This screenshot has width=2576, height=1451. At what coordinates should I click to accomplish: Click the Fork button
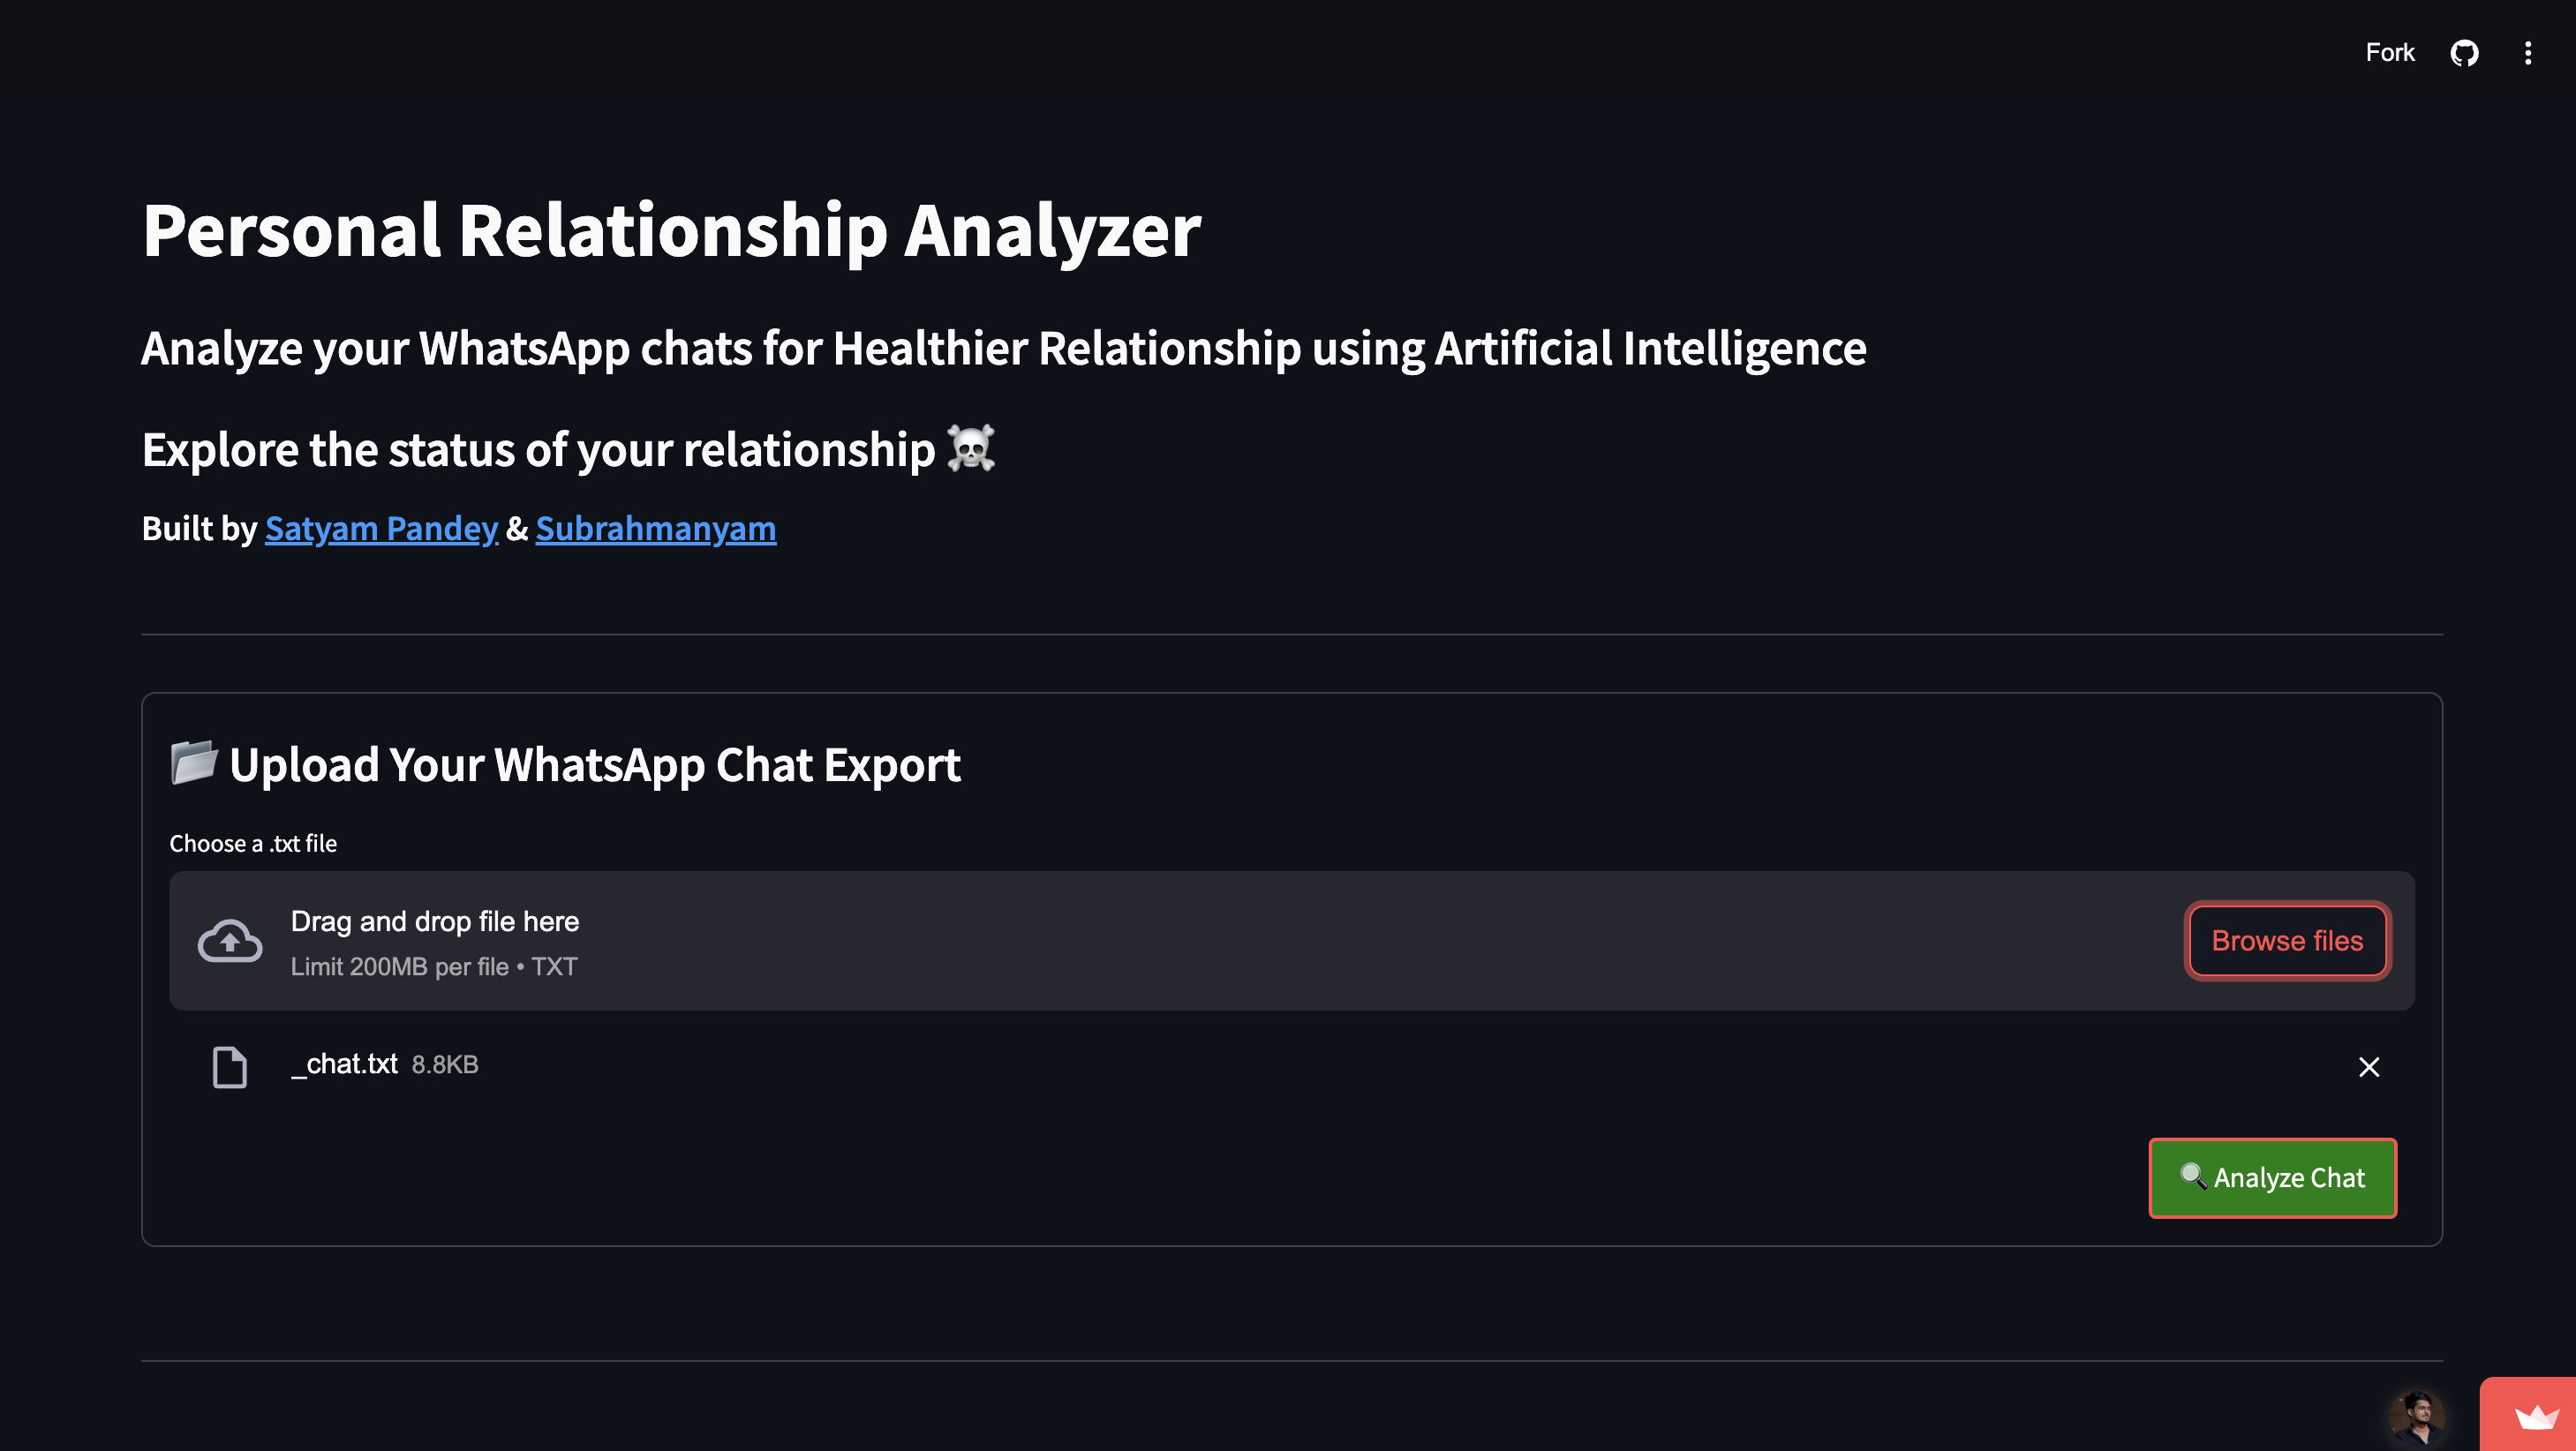[x=2389, y=53]
